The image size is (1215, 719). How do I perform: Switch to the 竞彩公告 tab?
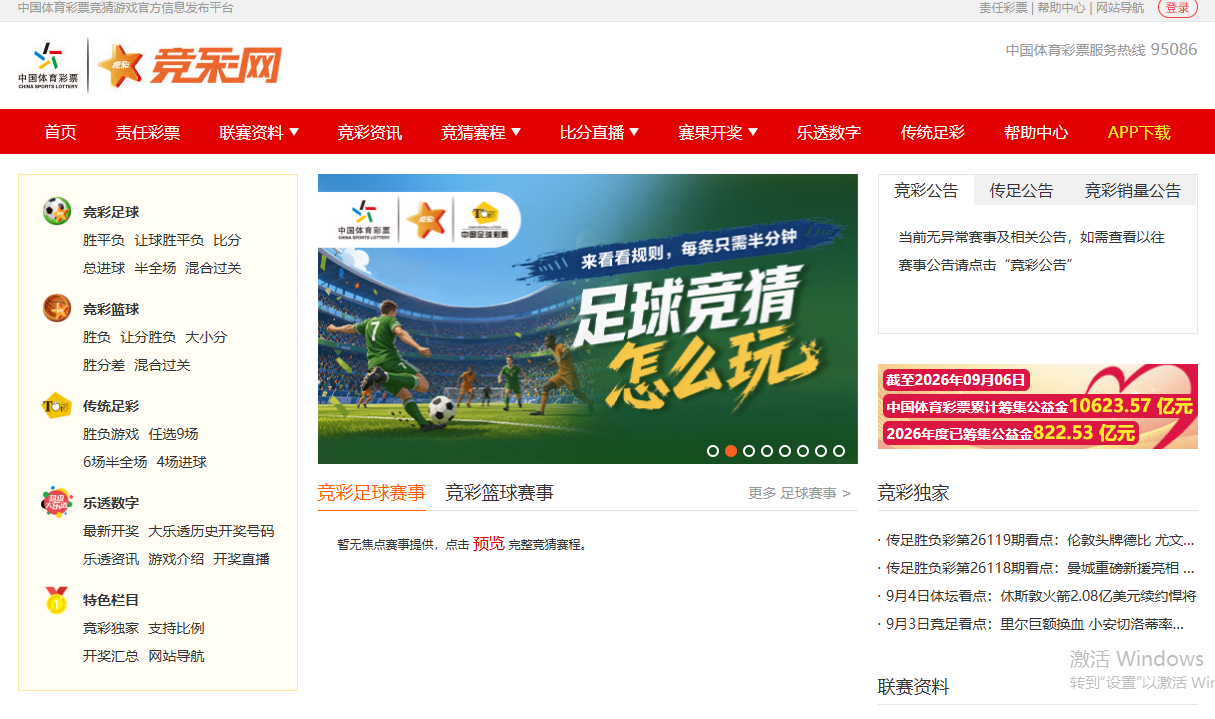tap(926, 190)
